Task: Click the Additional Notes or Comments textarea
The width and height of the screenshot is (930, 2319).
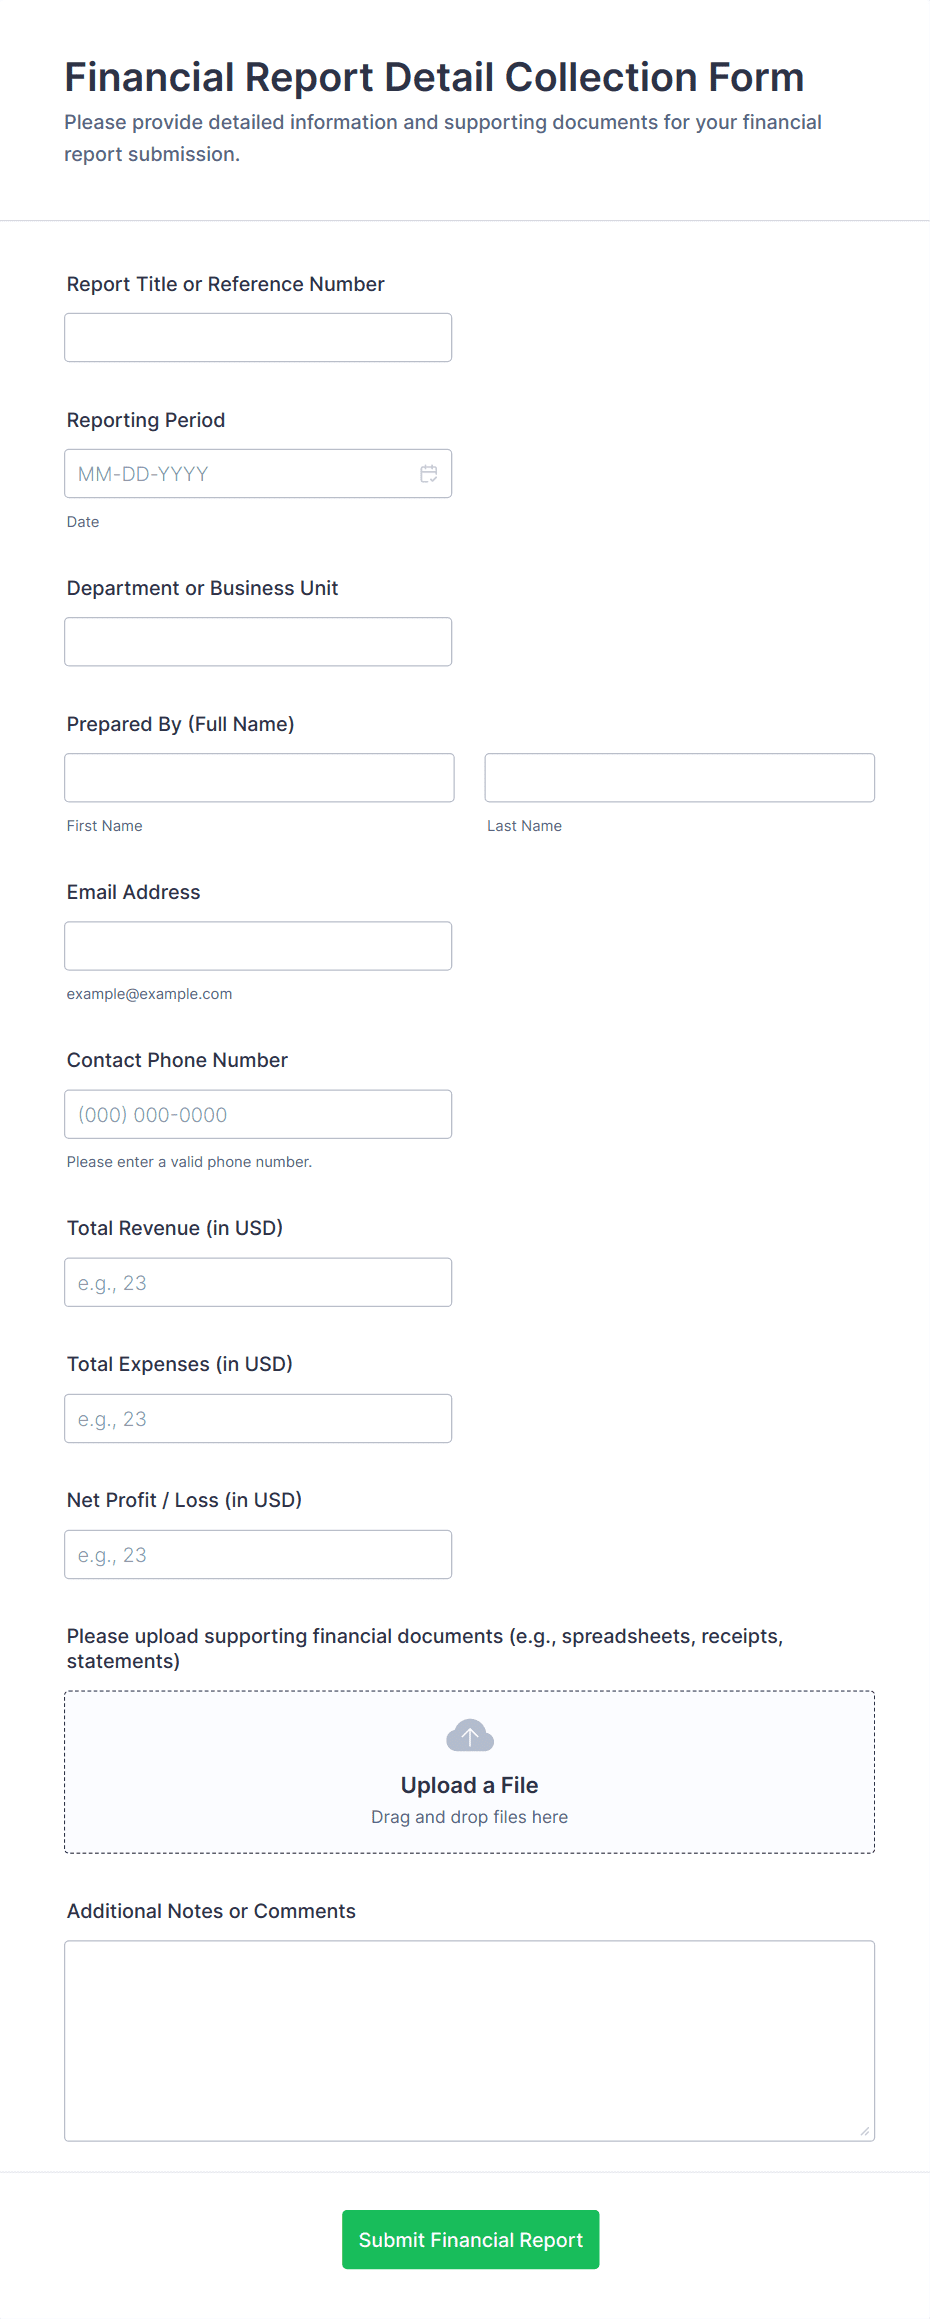Action: 469,2040
